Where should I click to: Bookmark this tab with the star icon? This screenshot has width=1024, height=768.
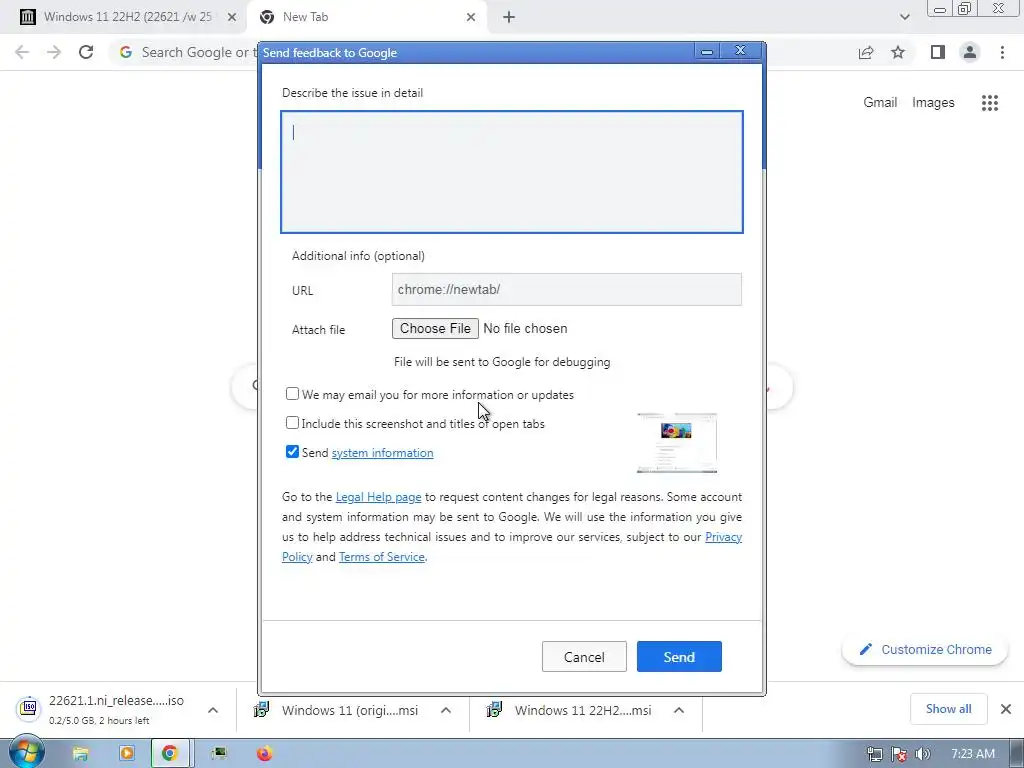click(898, 52)
